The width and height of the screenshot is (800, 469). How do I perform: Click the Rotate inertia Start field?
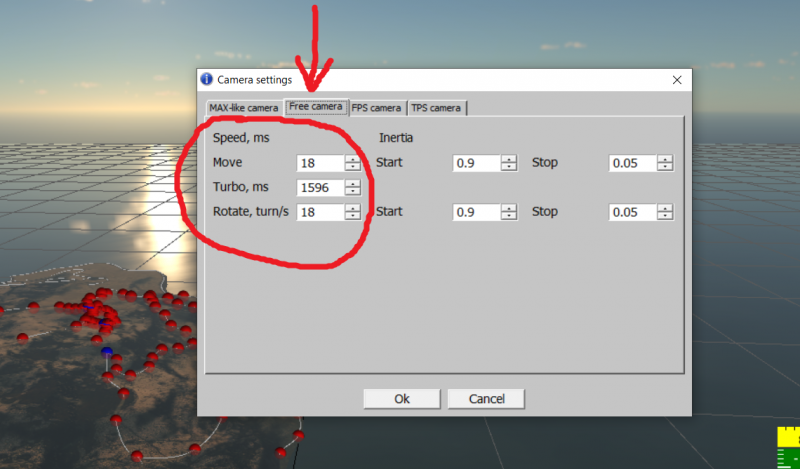477,212
